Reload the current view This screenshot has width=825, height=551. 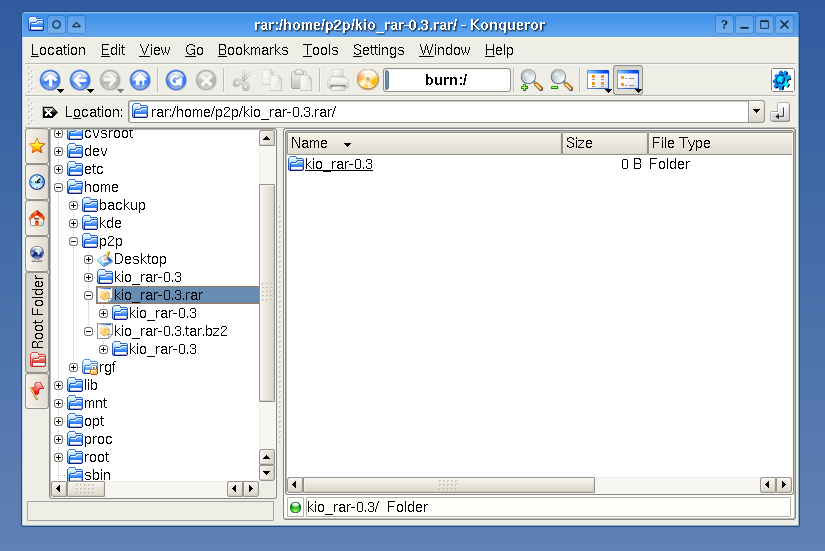click(x=176, y=81)
